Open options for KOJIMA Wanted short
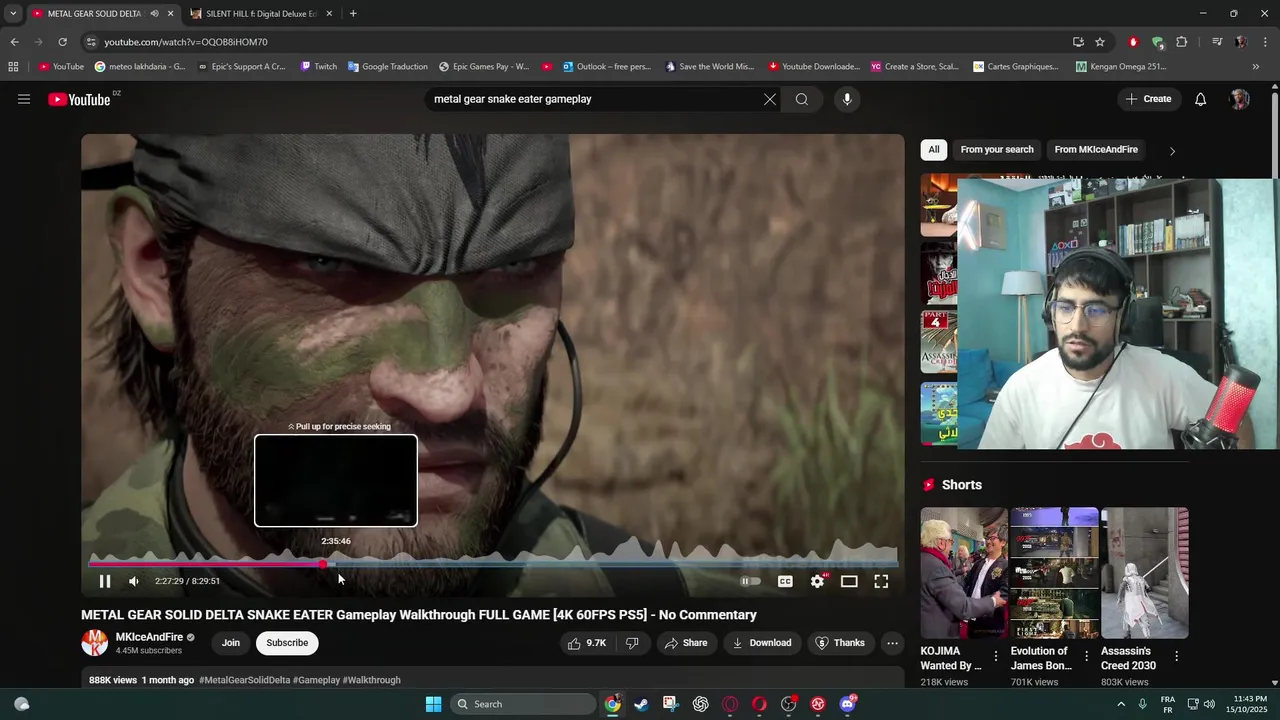Image resolution: width=1280 pixels, height=720 pixels. (996, 657)
